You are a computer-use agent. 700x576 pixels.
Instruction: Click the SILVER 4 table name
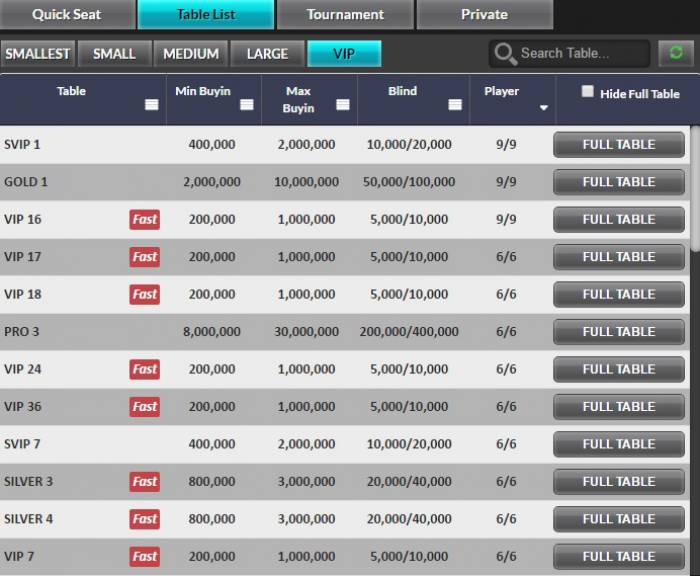tap(28, 519)
